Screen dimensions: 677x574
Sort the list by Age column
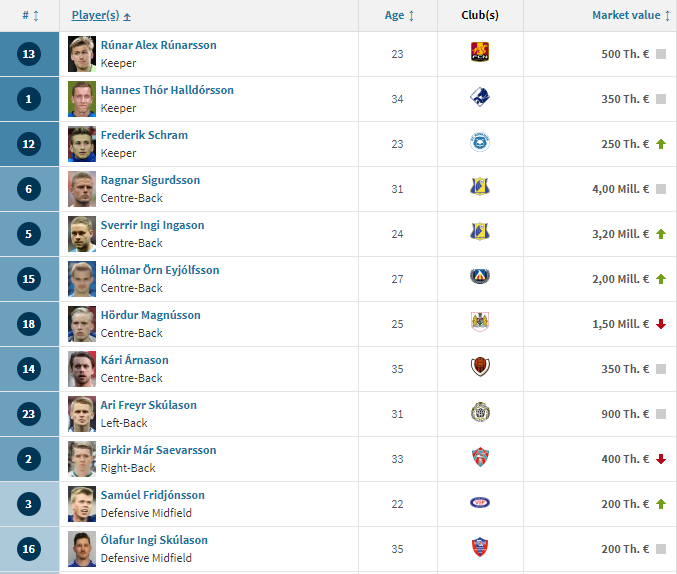[x=399, y=16]
